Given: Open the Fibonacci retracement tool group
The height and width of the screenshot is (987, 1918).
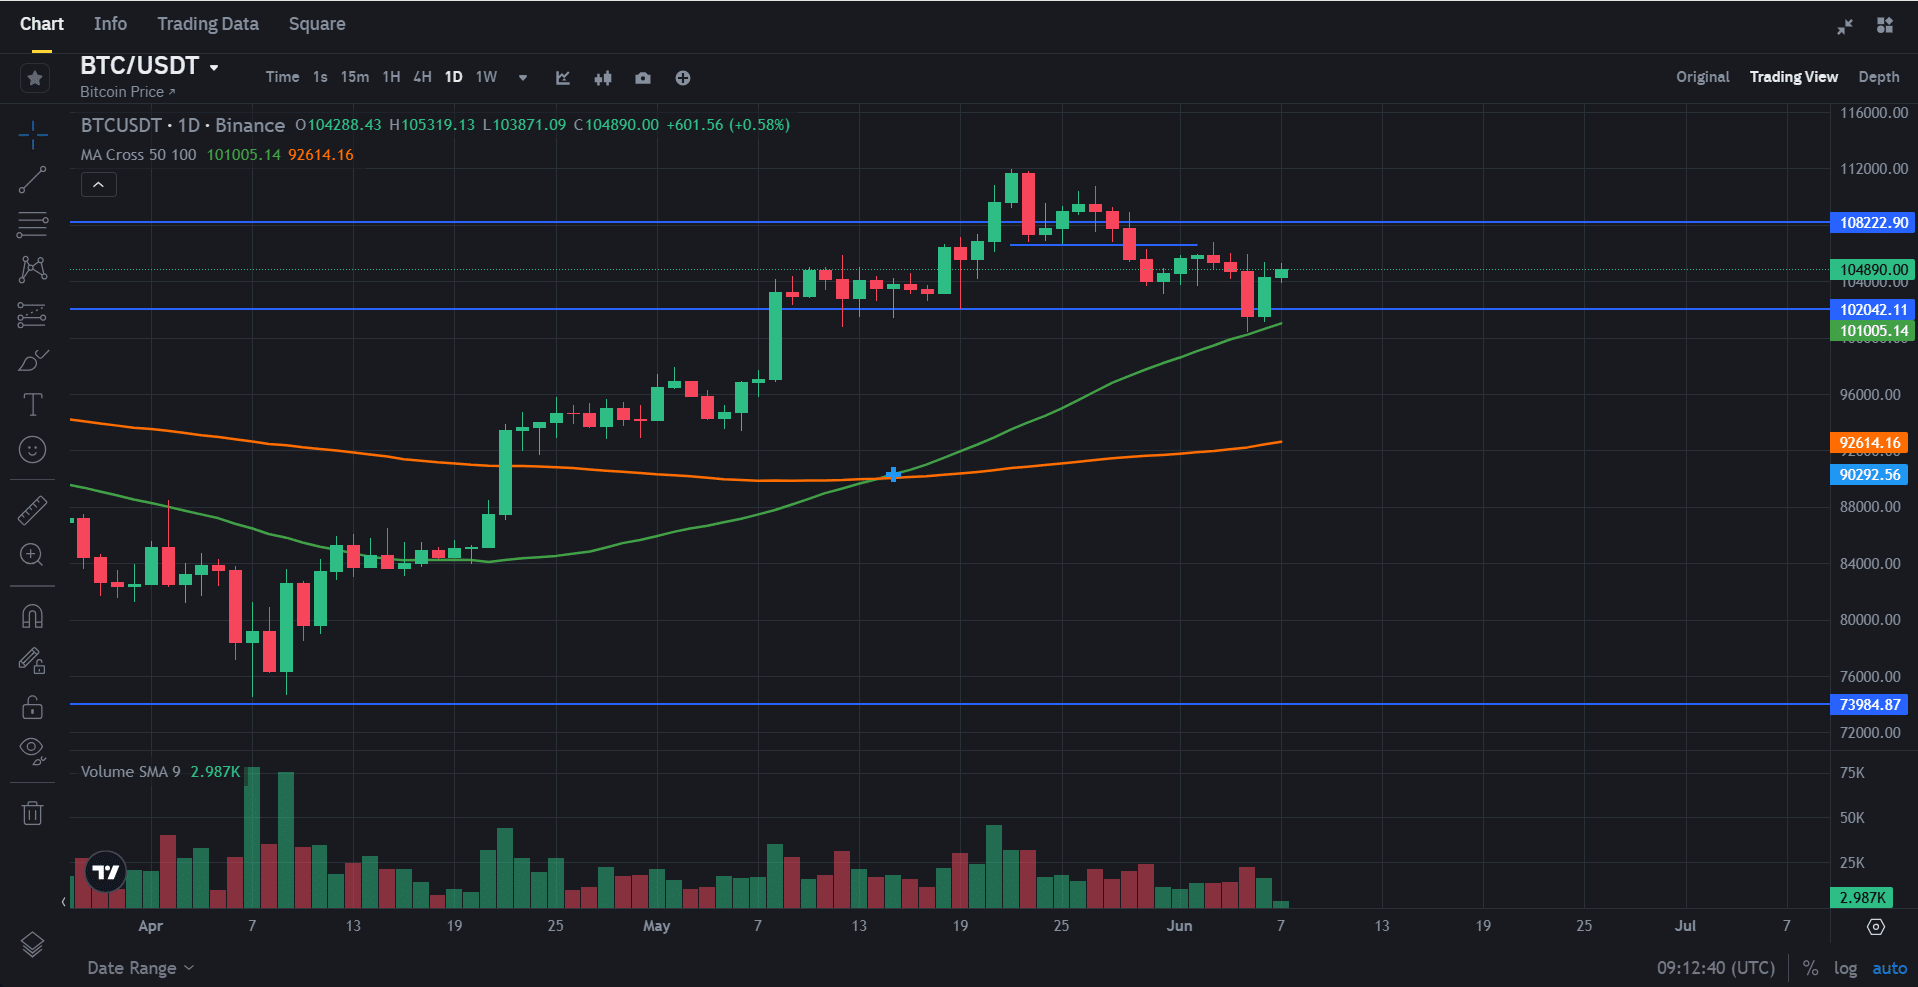Looking at the screenshot, I should coord(32,225).
